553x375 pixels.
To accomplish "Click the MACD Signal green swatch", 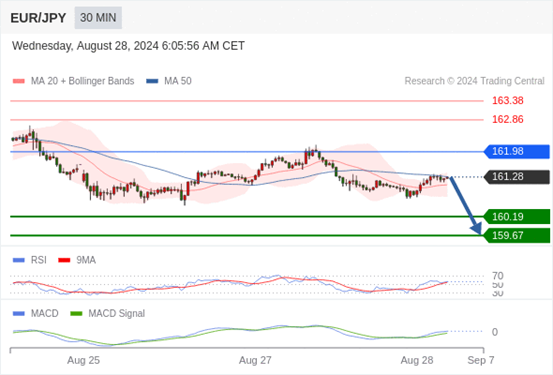I will (76, 314).
